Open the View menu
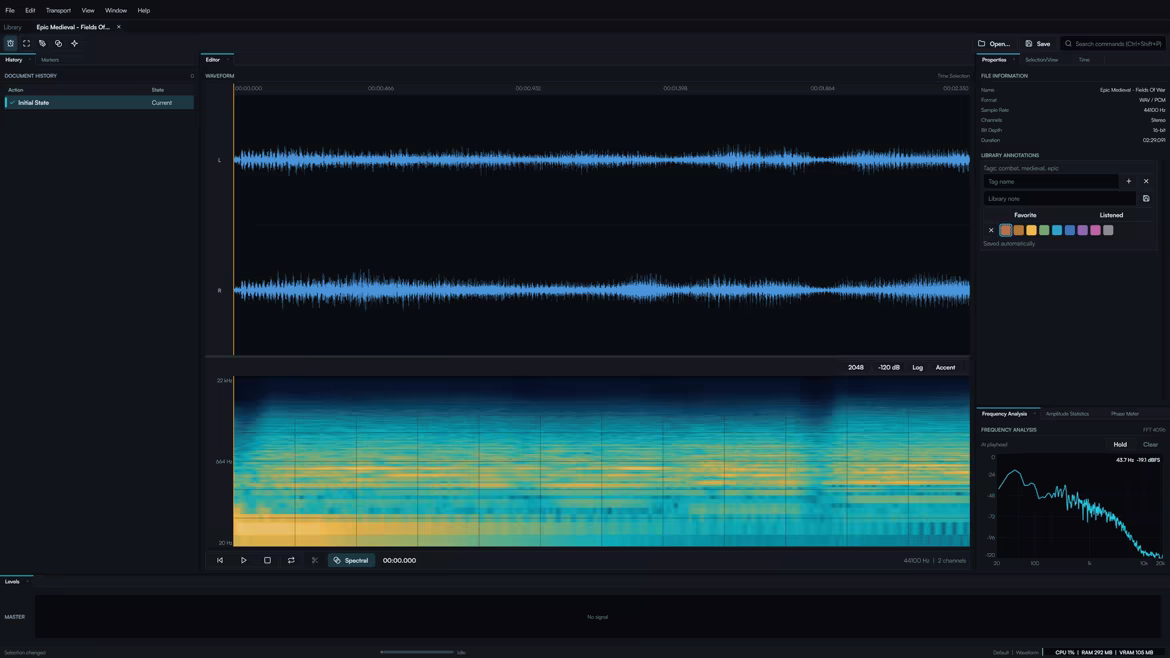Screen dimensions: 1170x658 88,10
